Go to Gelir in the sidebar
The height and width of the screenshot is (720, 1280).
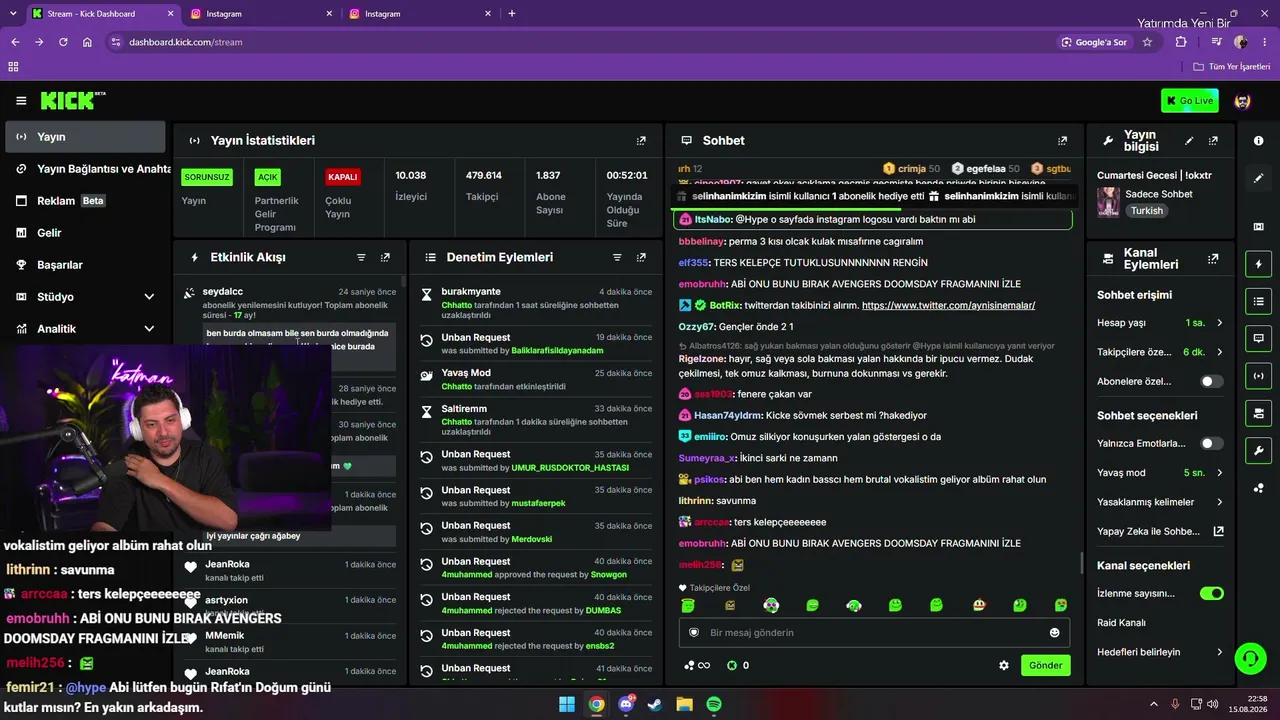pyautogui.click(x=85, y=233)
